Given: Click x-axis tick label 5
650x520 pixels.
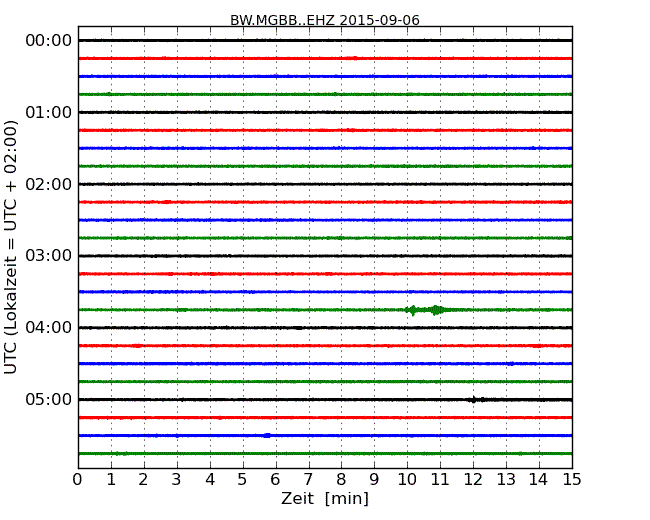Looking at the screenshot, I should [x=243, y=480].
